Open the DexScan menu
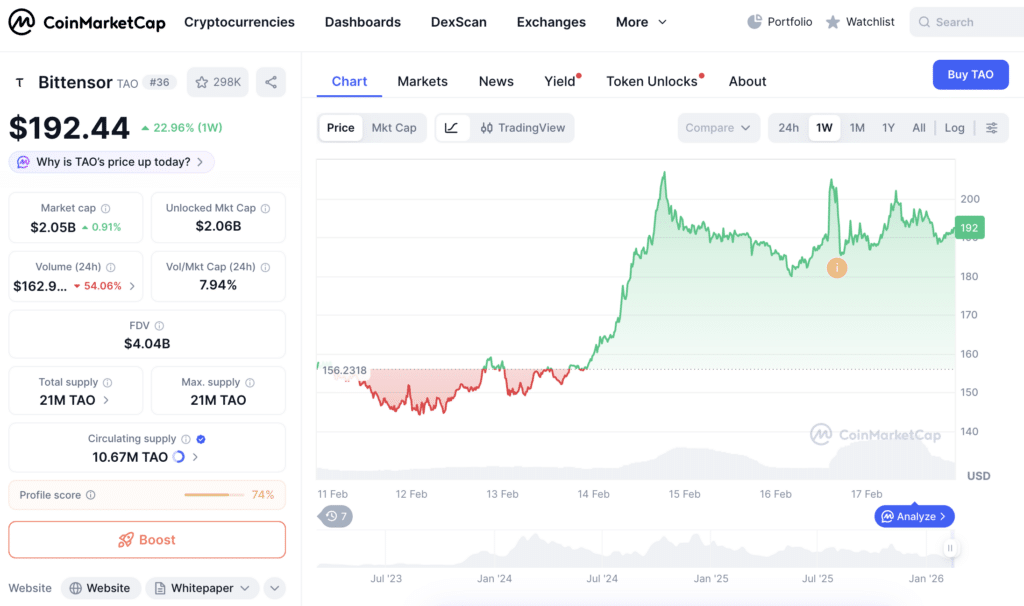The width and height of the screenshot is (1024, 606). point(458,22)
